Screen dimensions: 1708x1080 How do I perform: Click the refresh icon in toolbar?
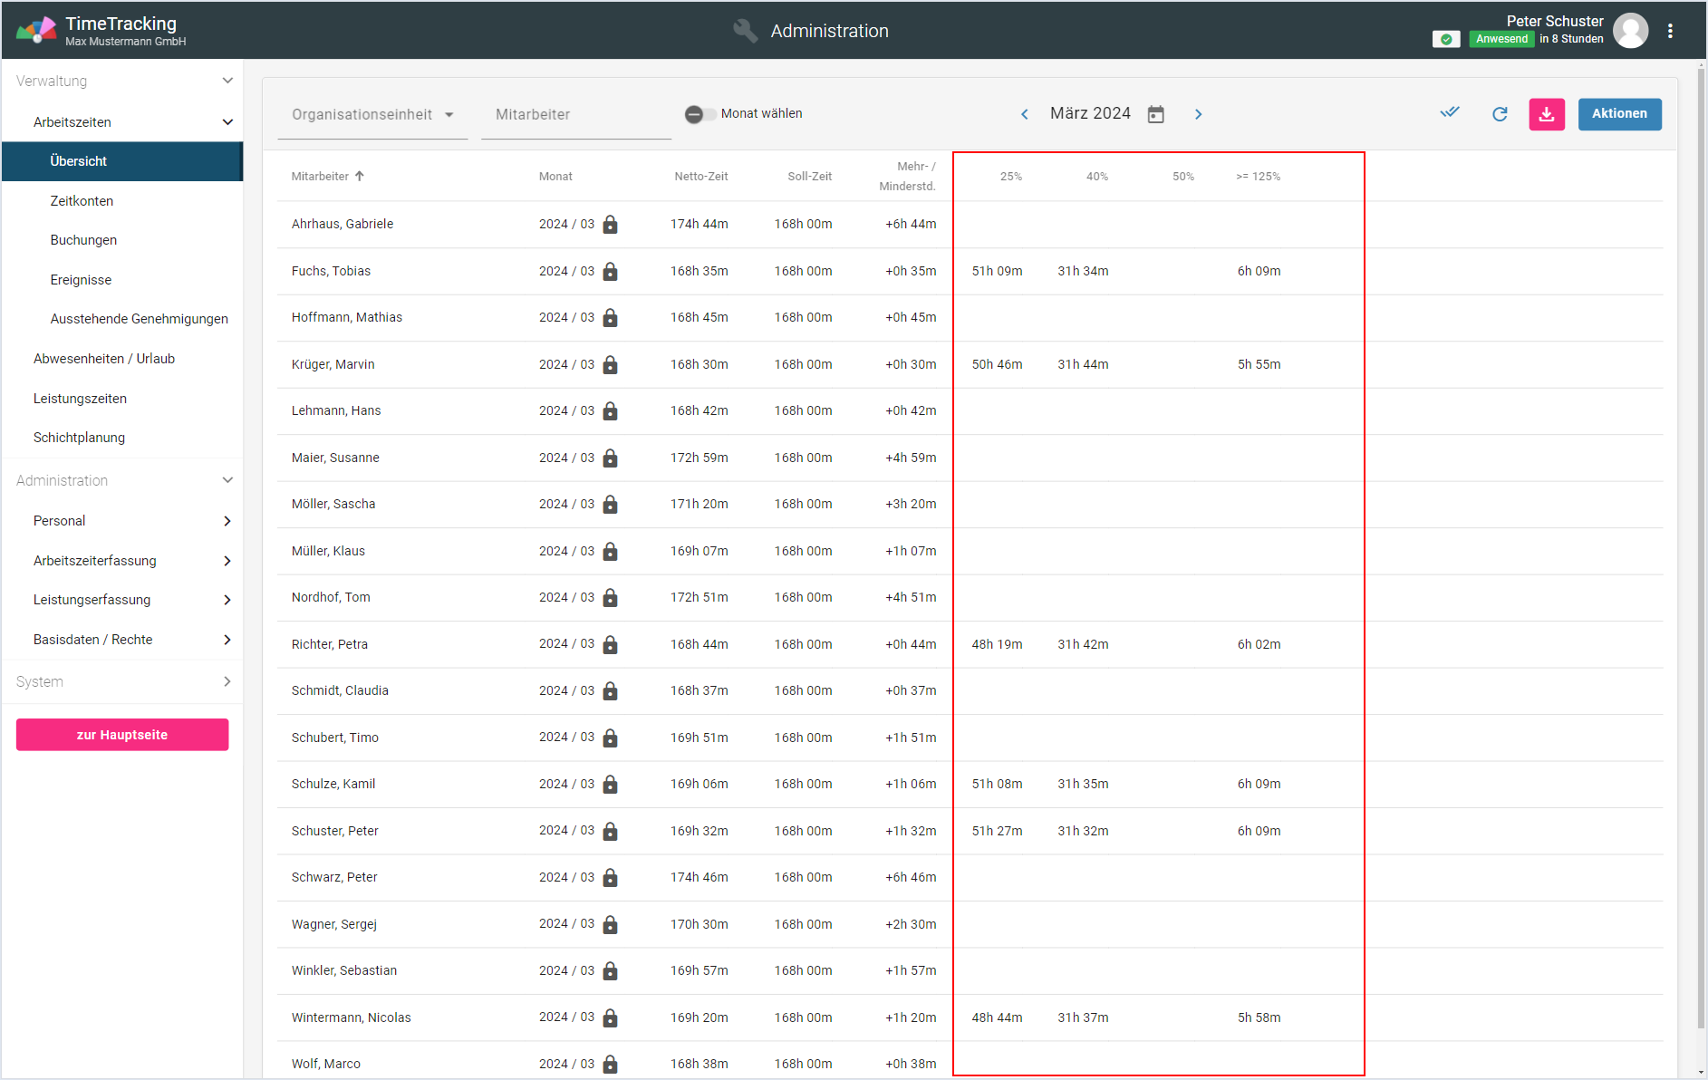(1499, 114)
